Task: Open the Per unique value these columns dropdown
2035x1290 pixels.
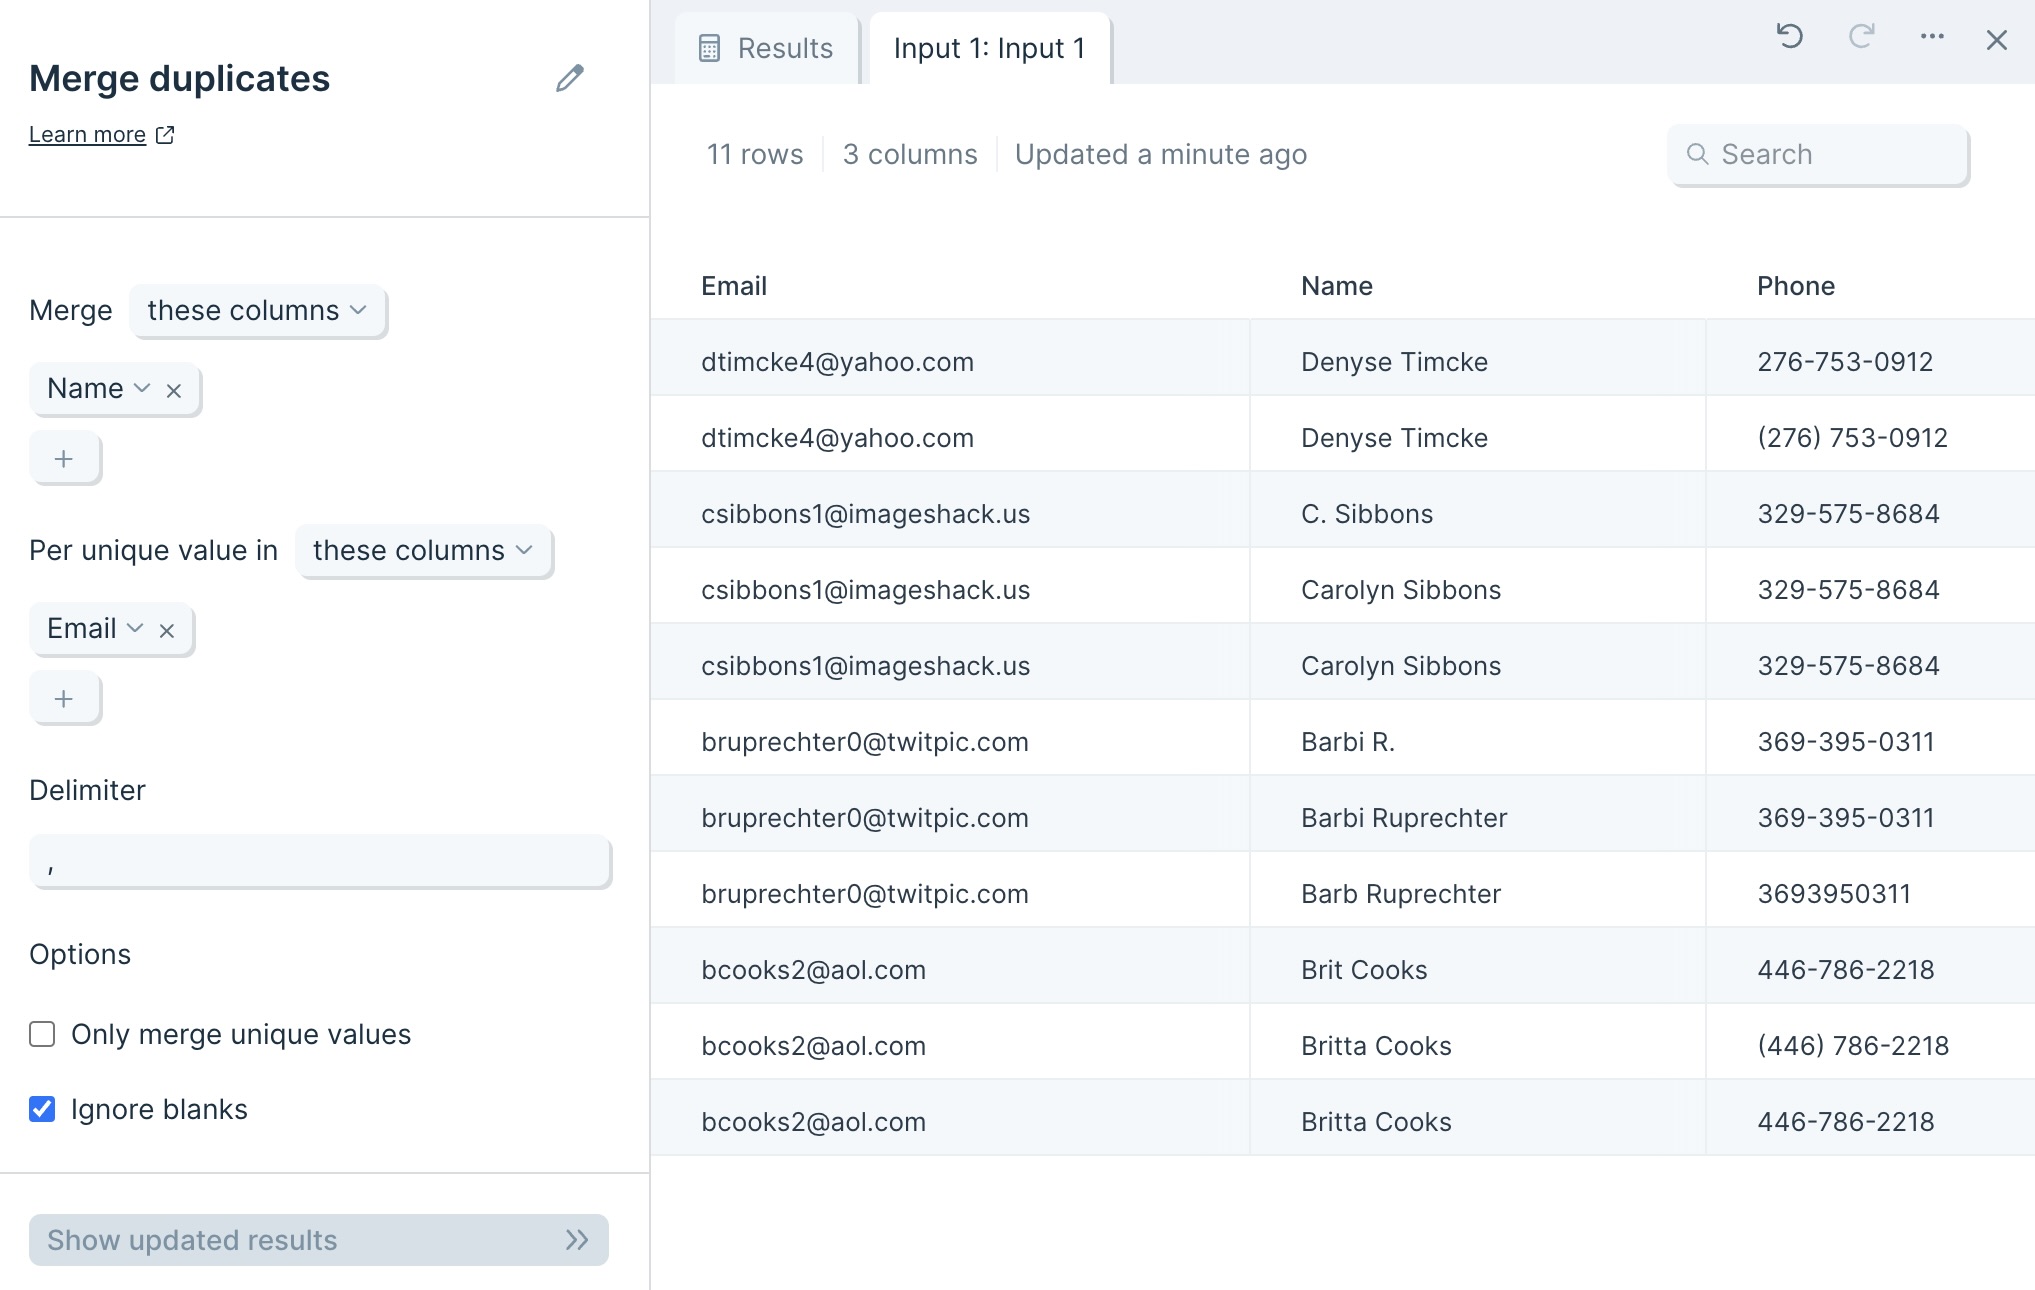Action: 423,551
